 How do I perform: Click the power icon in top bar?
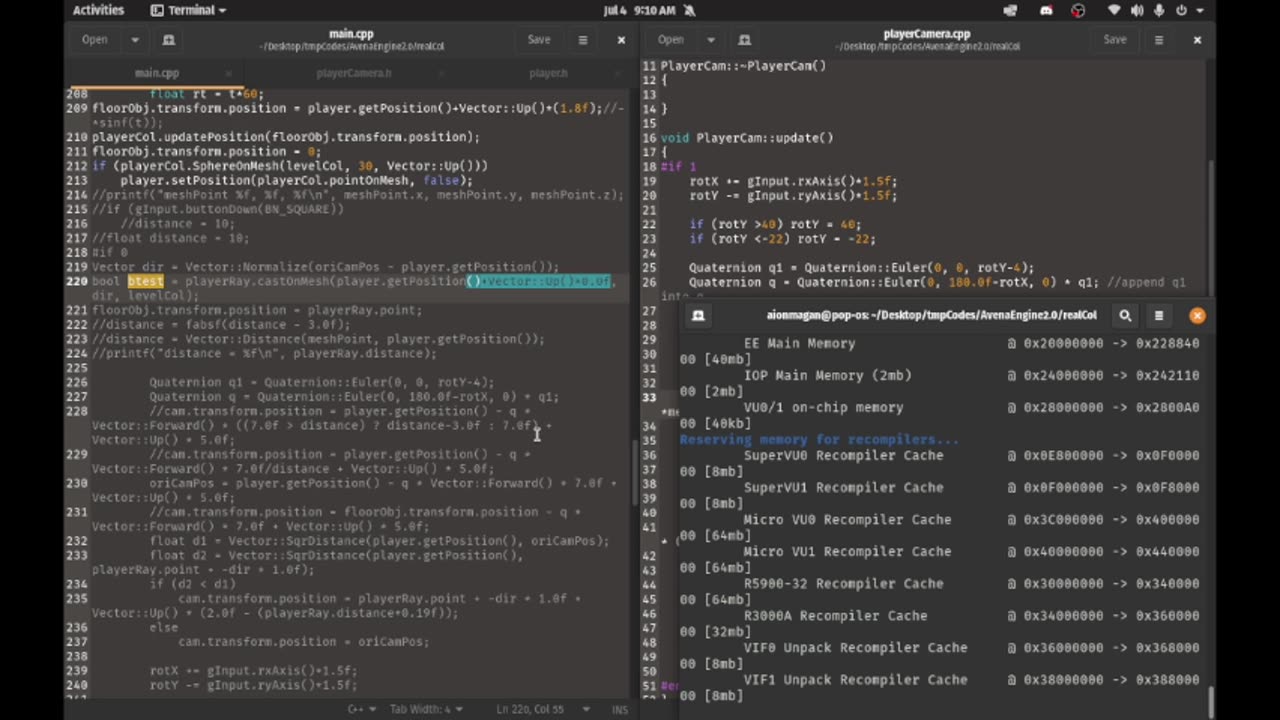pyautogui.click(x=1181, y=10)
